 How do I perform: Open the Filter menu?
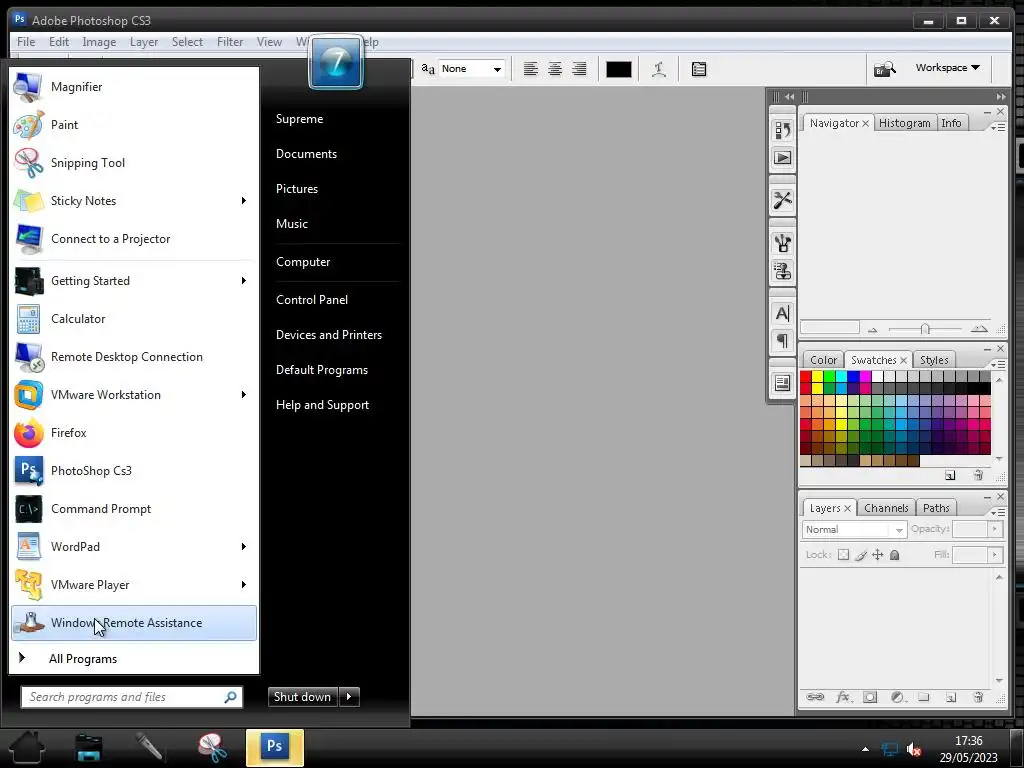(230, 42)
